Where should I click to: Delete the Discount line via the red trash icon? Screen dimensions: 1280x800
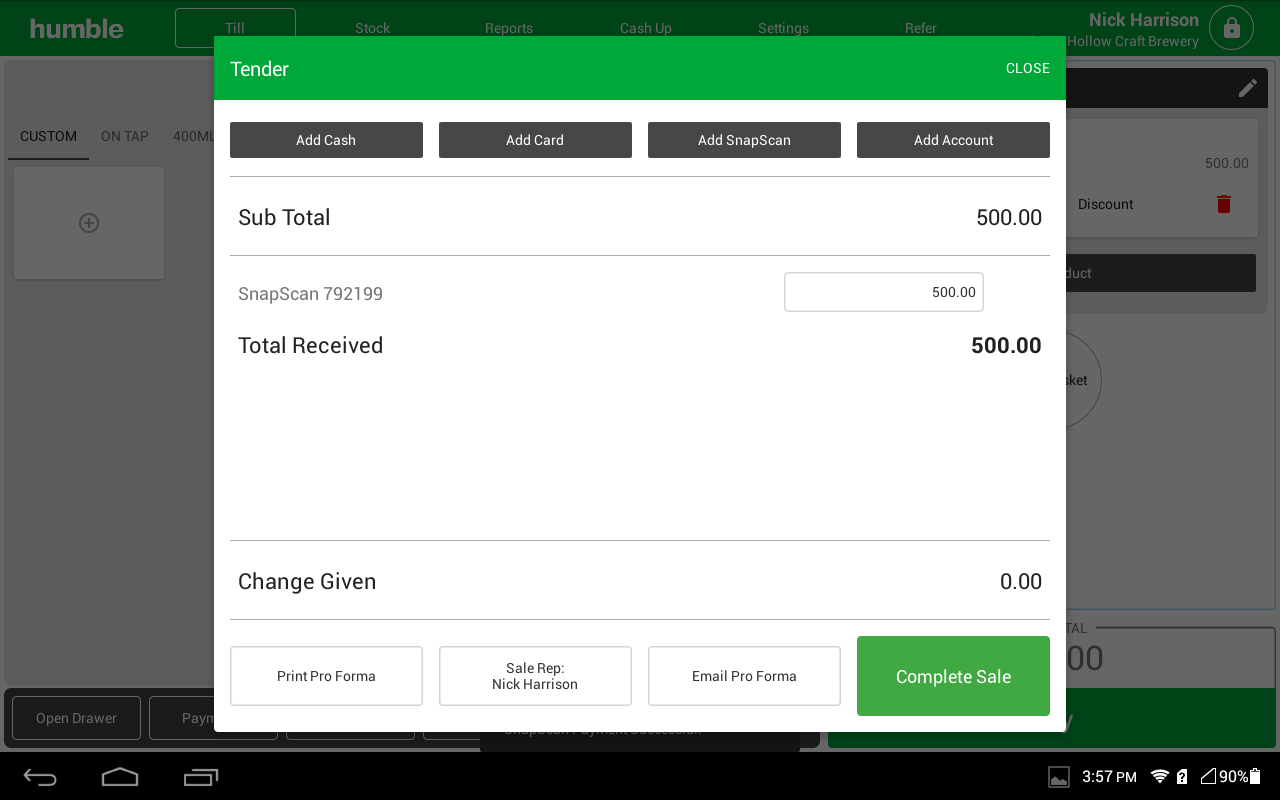point(1223,204)
